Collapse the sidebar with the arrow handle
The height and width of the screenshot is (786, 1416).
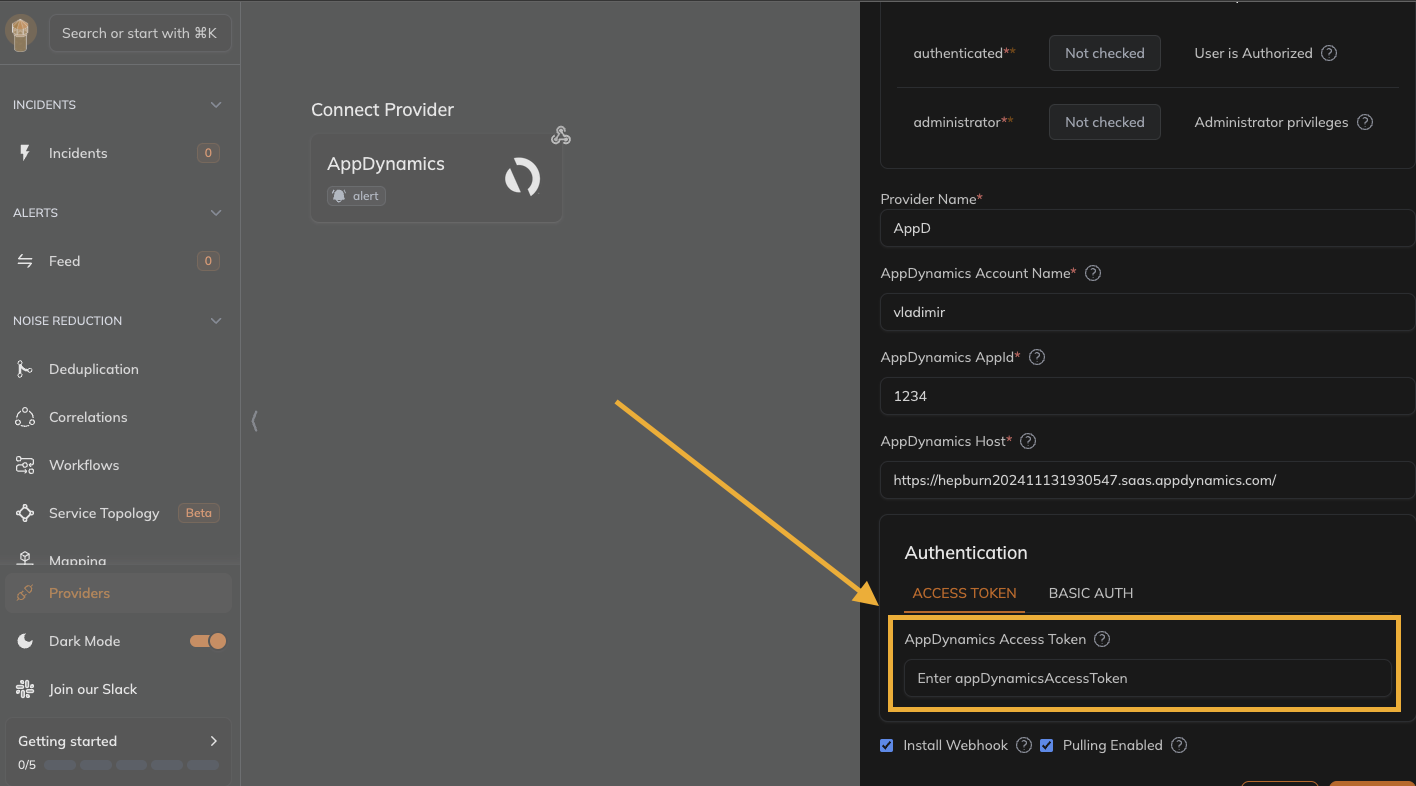click(254, 421)
